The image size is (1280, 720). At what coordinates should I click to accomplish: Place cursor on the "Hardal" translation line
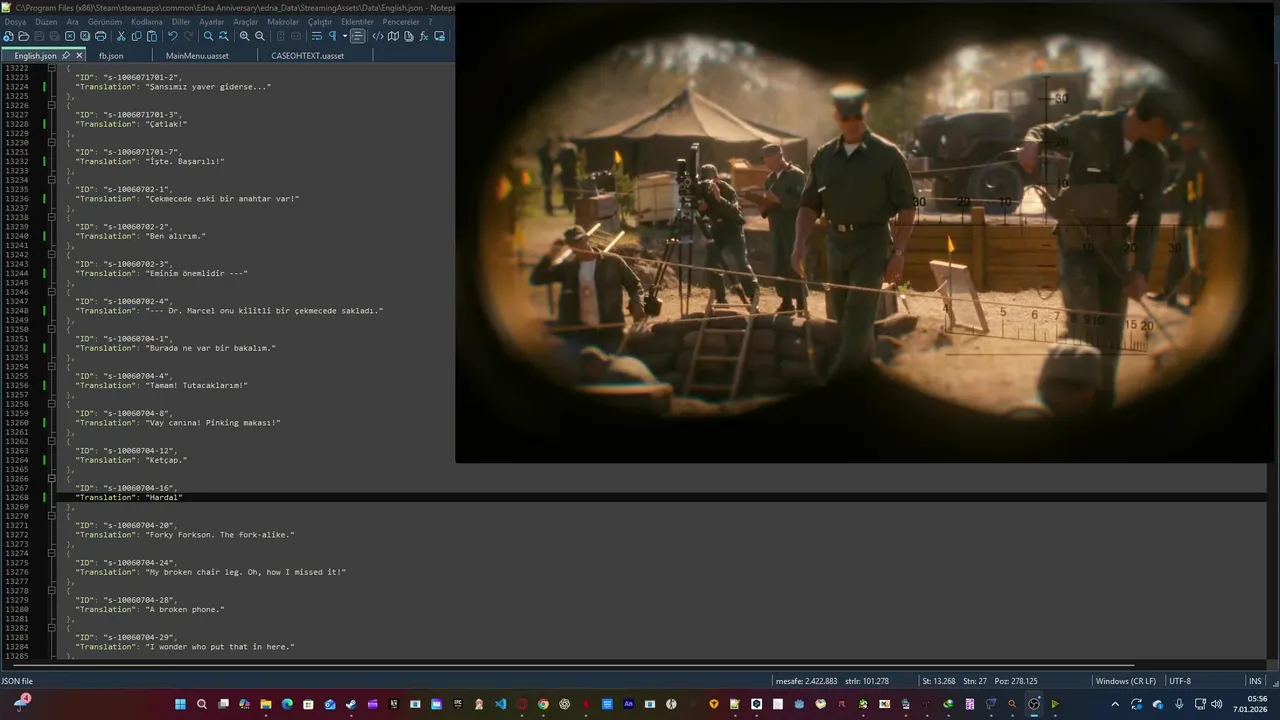click(129, 497)
